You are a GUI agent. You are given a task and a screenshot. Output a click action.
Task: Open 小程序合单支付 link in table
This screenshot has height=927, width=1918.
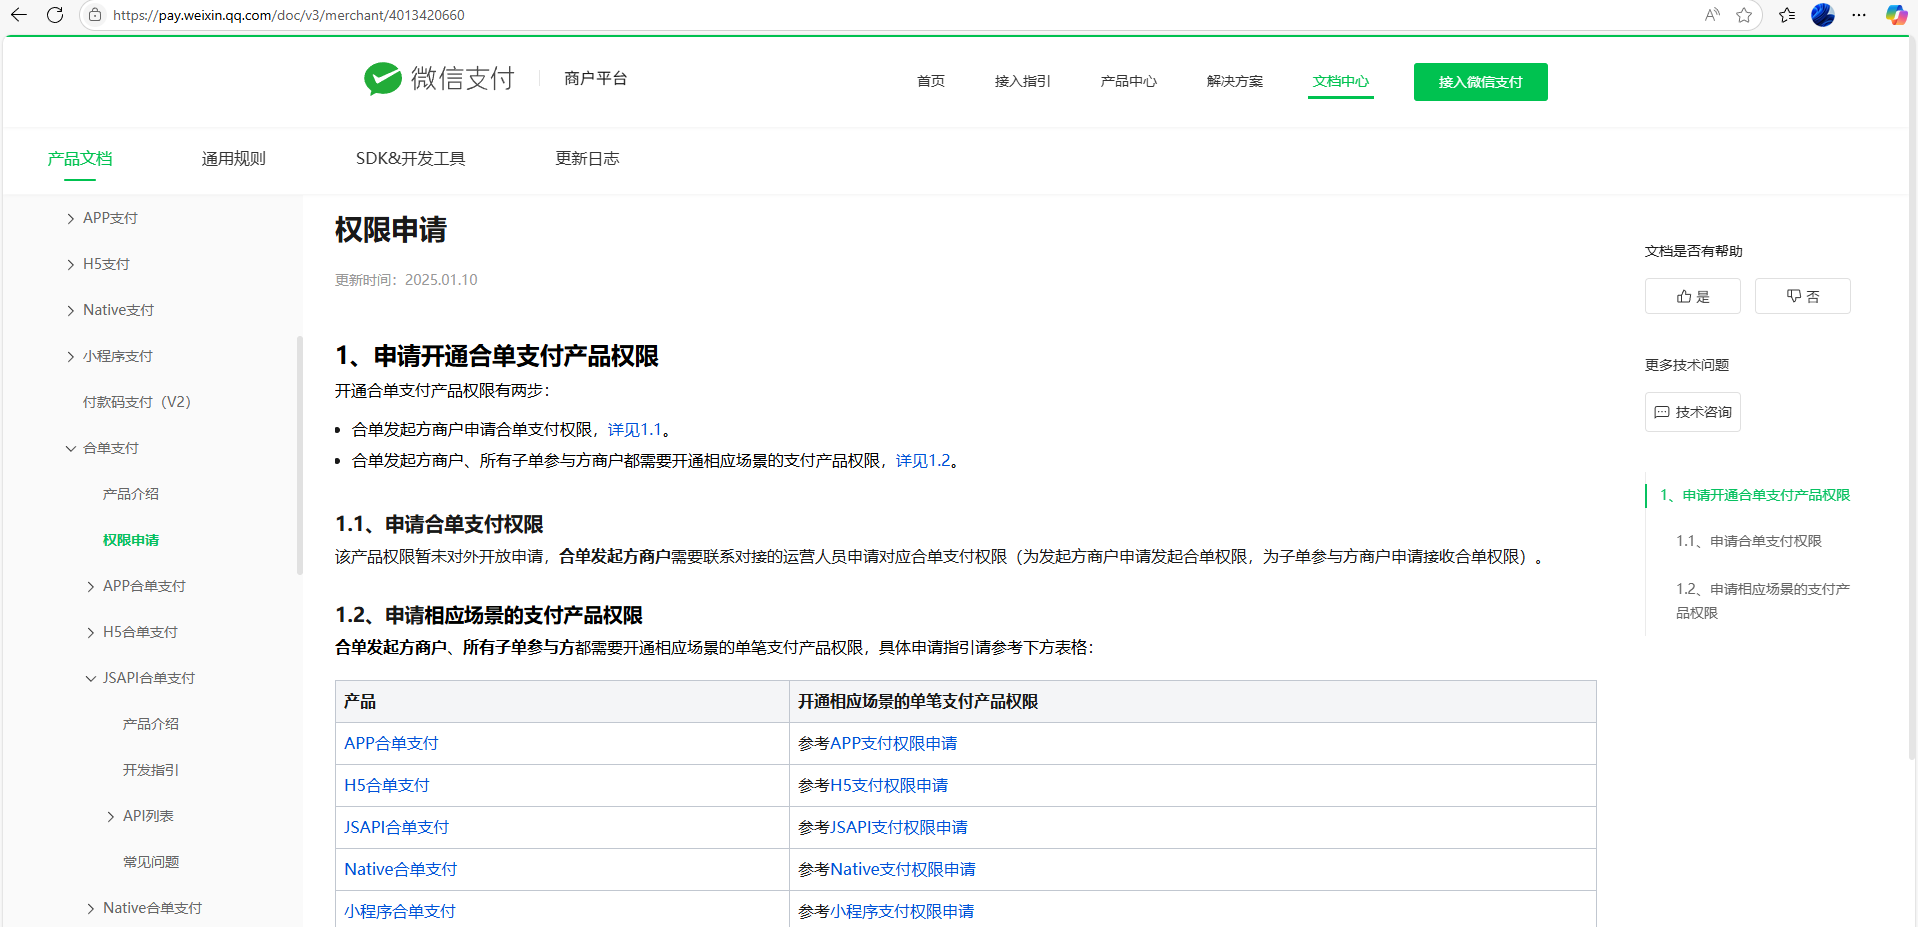pos(400,911)
